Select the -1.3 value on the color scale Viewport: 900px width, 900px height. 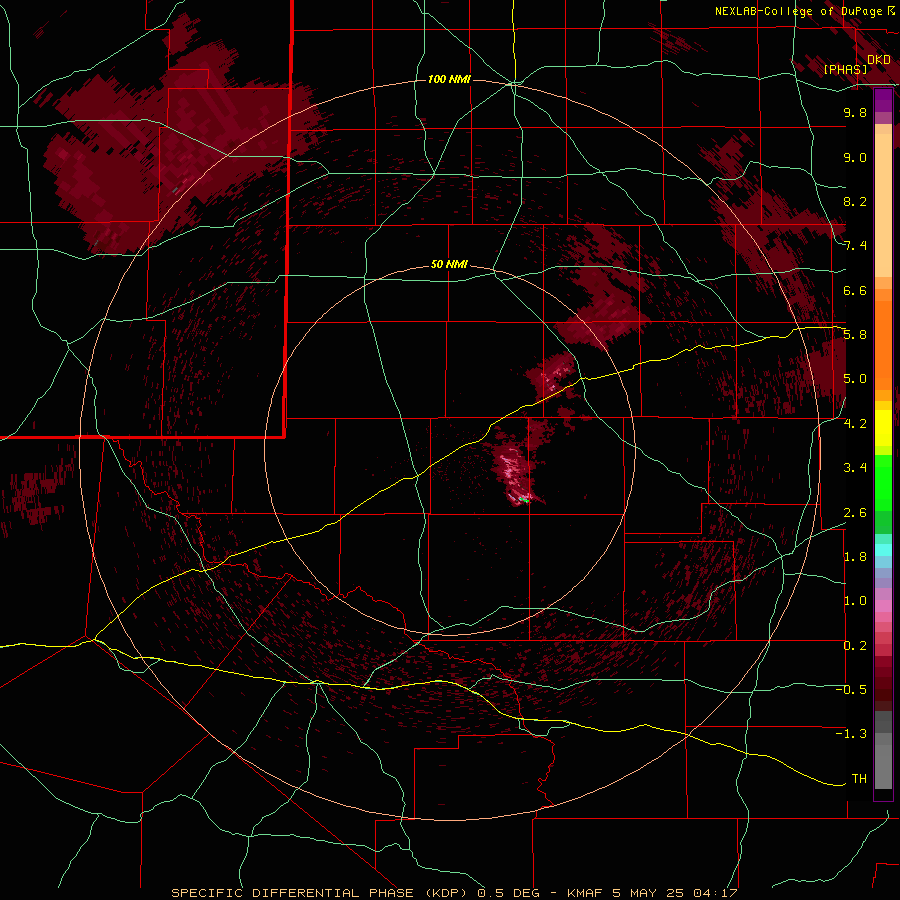pos(851,734)
